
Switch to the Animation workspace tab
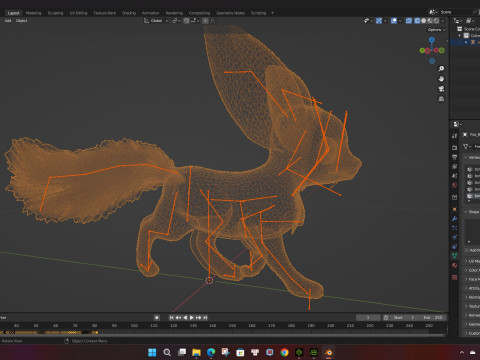(151, 13)
